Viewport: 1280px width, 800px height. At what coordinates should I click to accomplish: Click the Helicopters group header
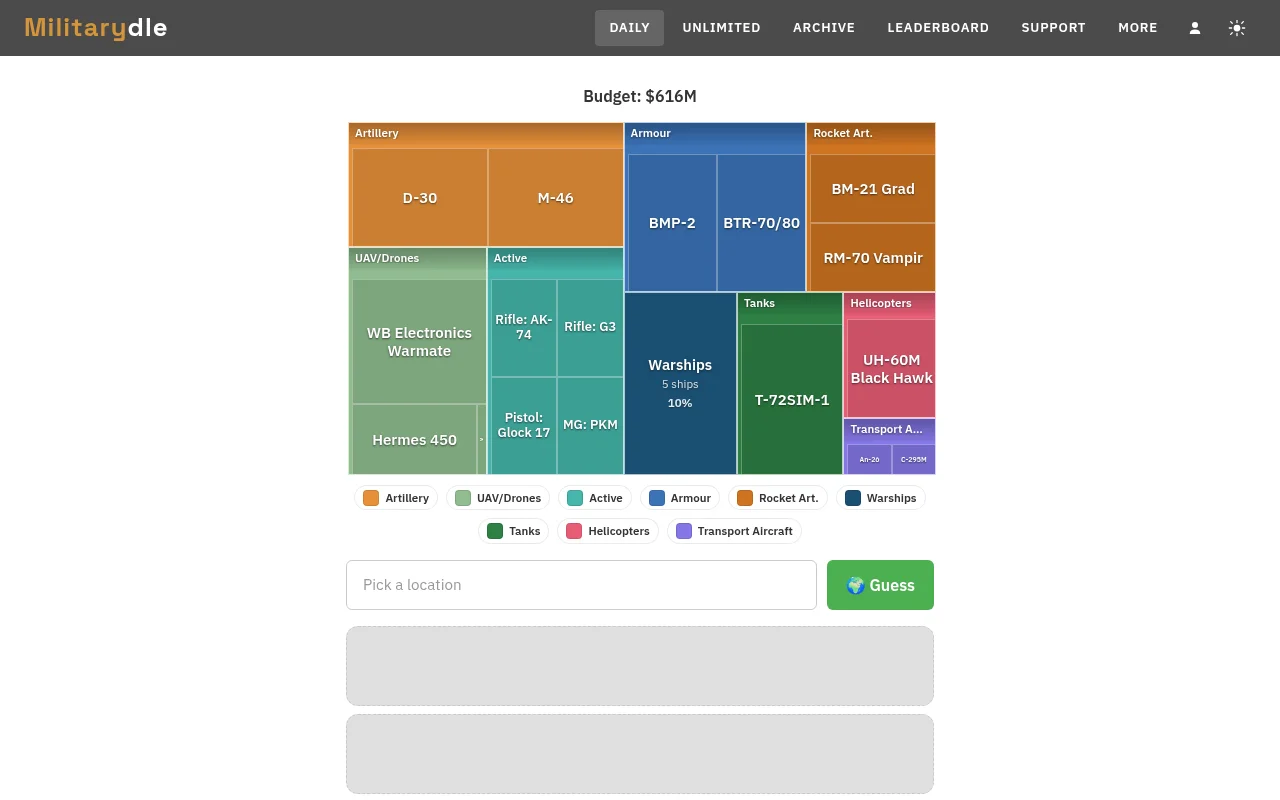(x=890, y=304)
